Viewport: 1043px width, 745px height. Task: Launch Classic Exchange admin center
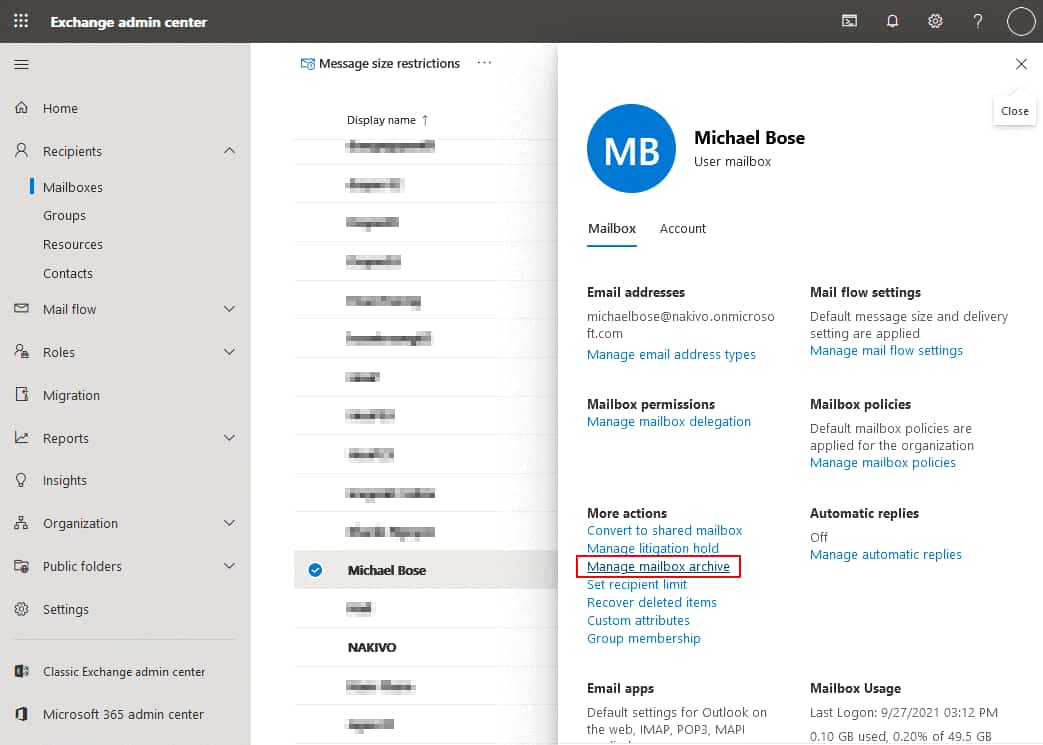pos(123,671)
